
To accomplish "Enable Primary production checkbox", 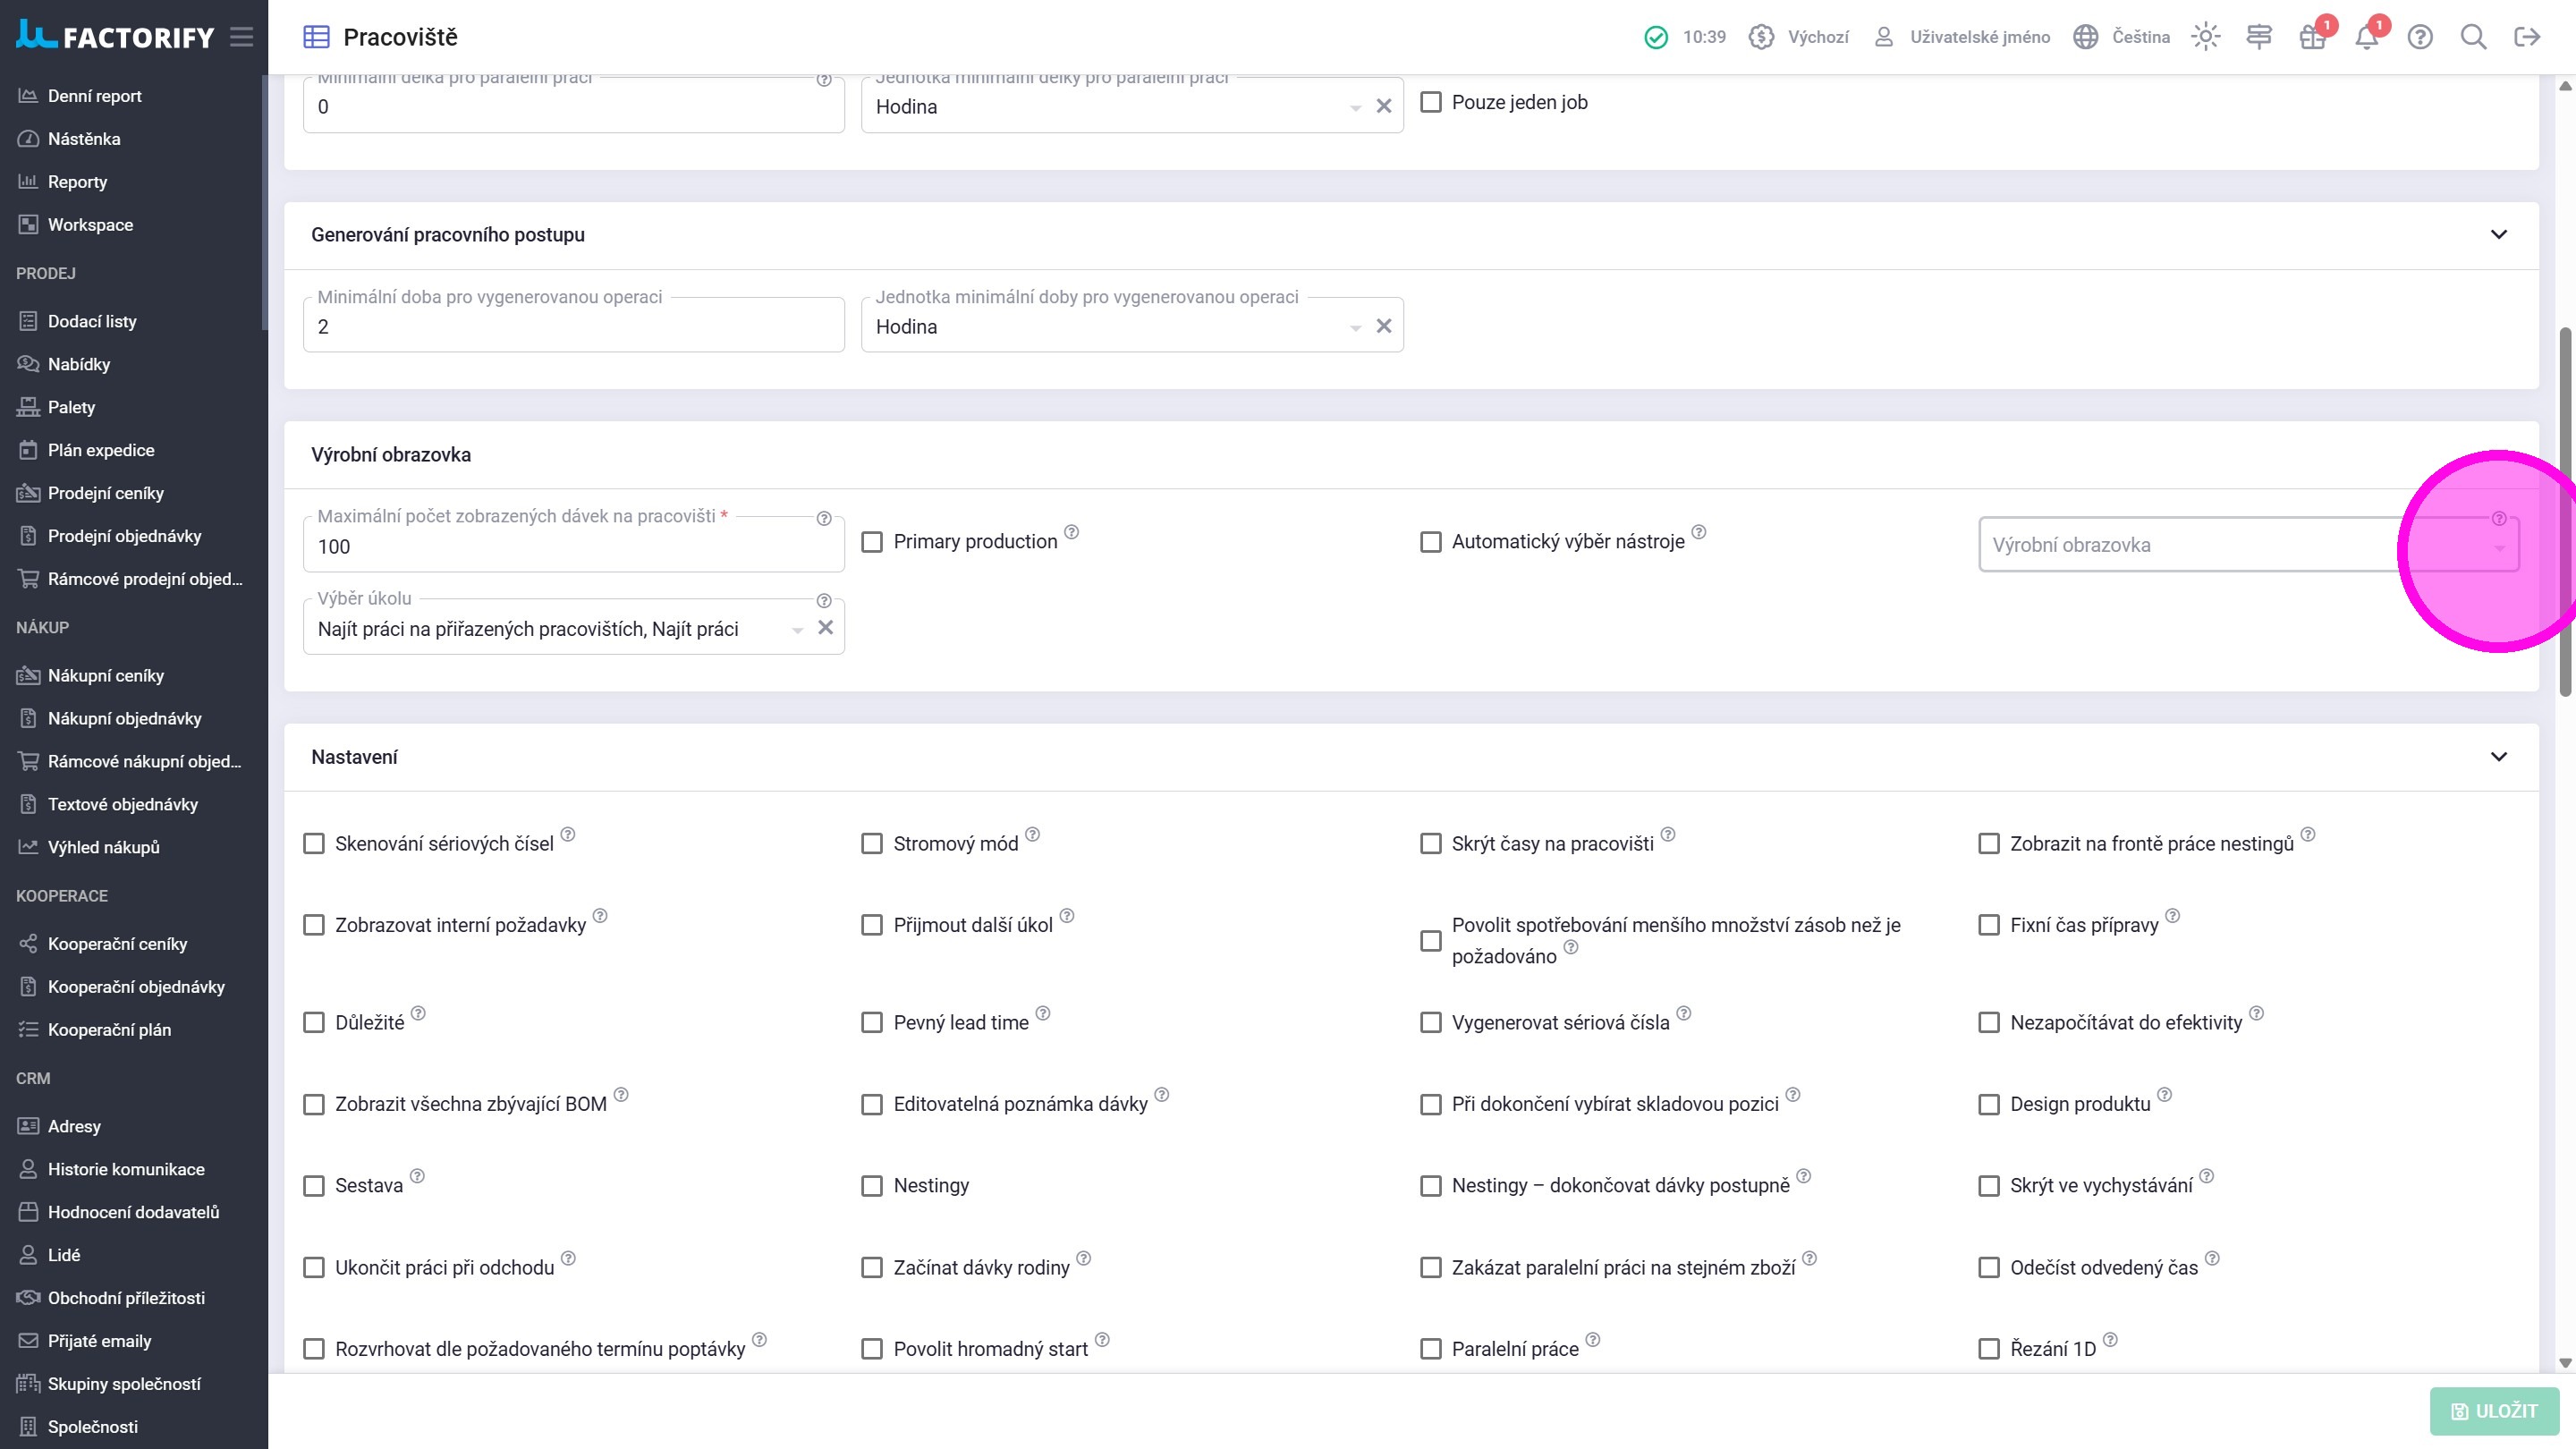I will 872,542.
